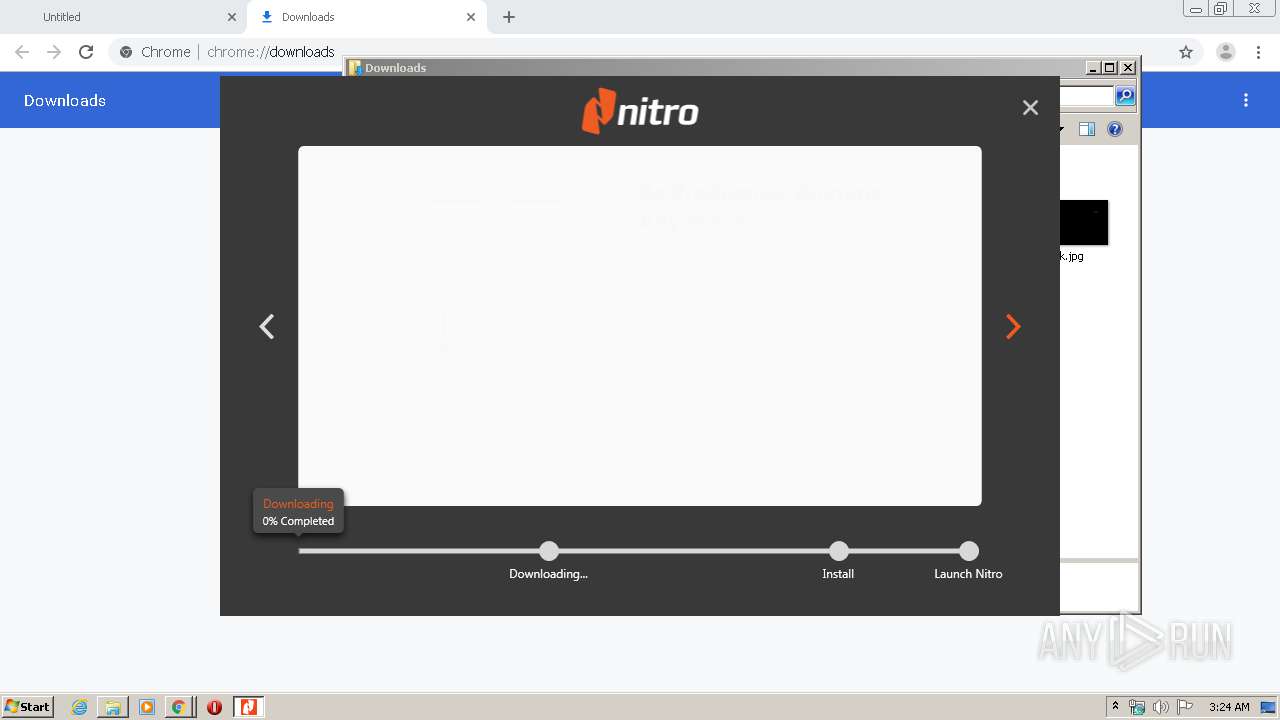
Task: Open the network tray icon
Action: 1137,707
